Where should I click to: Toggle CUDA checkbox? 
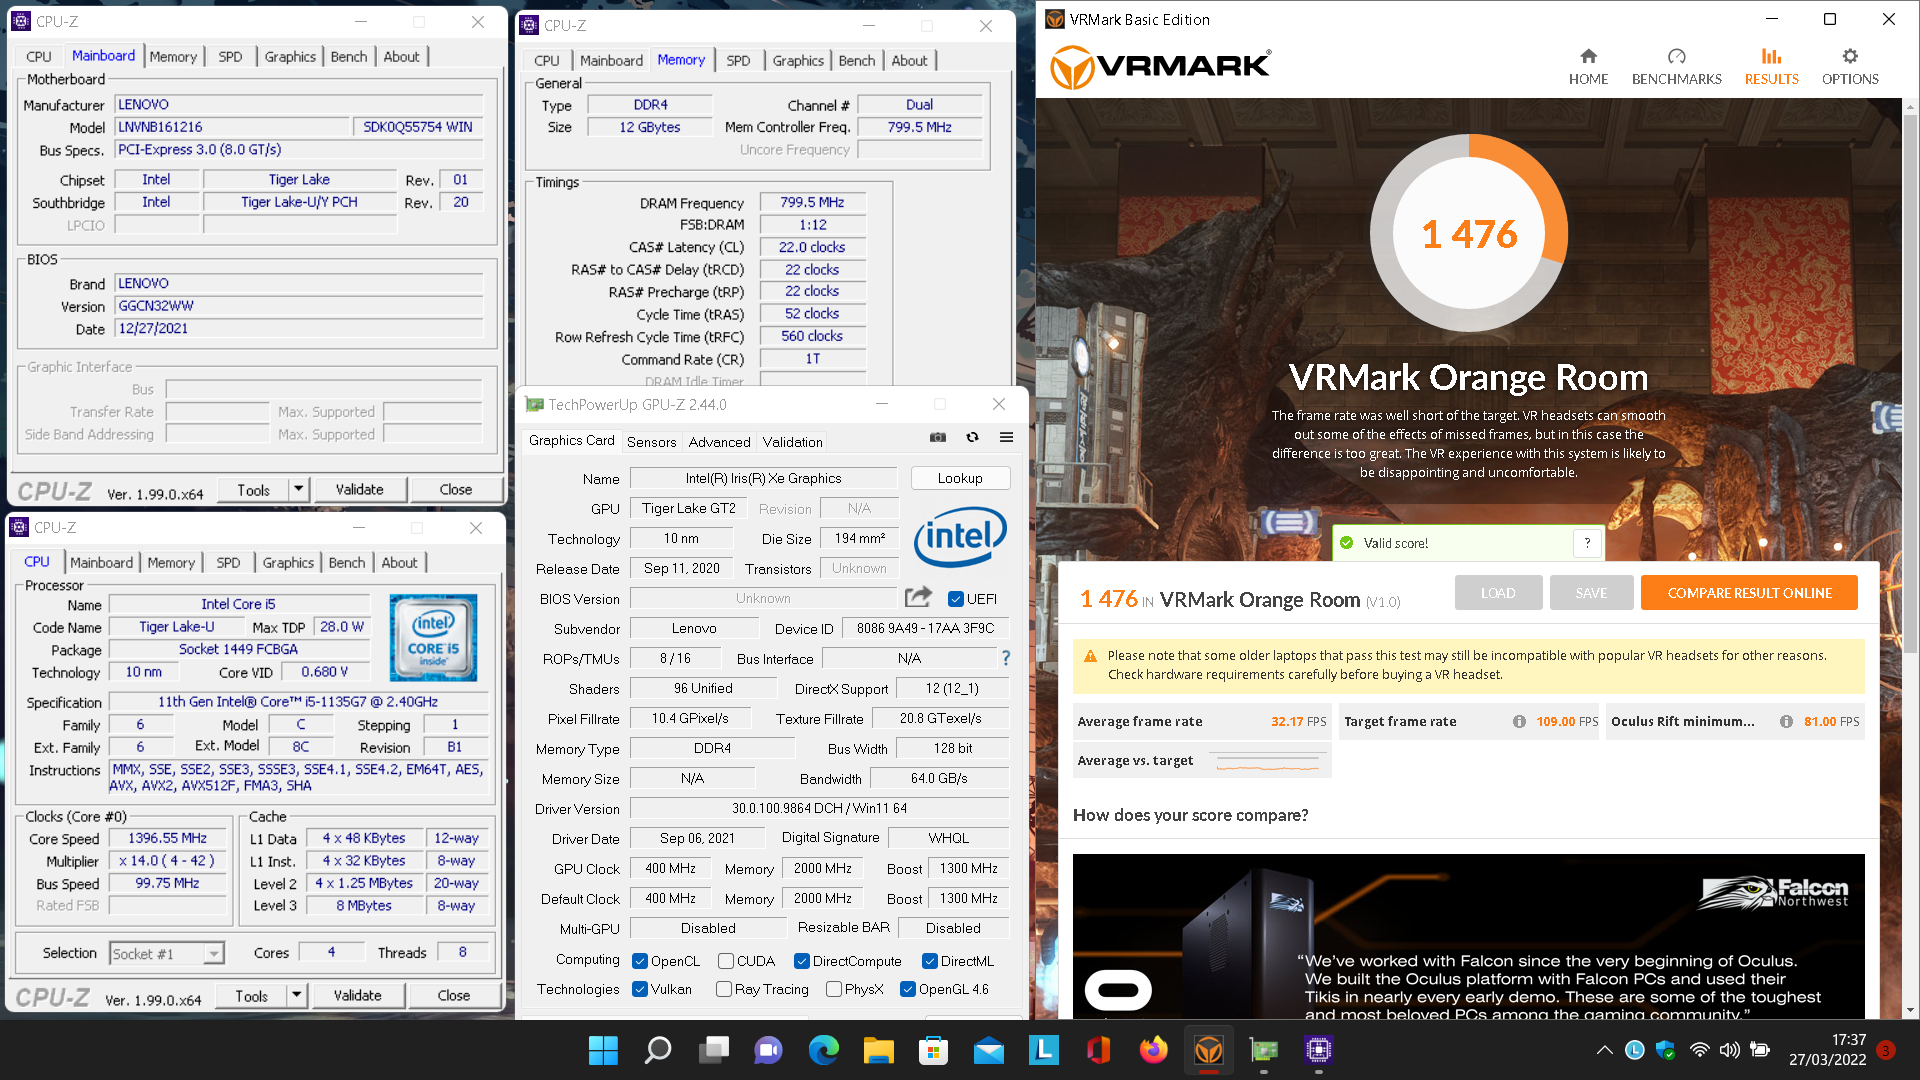point(726,961)
